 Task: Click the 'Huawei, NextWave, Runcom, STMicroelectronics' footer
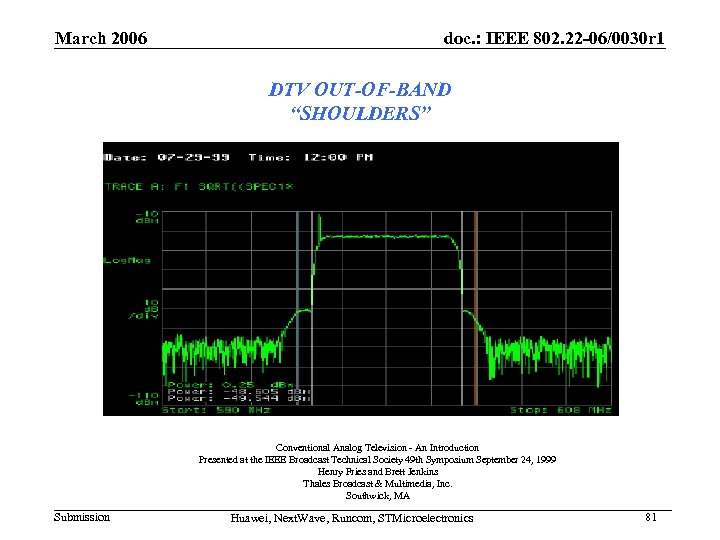pyautogui.click(x=352, y=518)
